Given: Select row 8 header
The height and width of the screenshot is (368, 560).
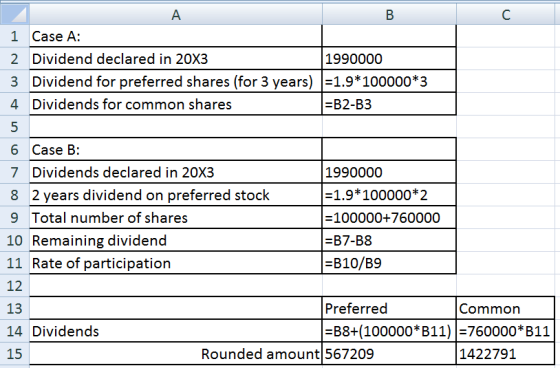Looking at the screenshot, I should point(15,195).
